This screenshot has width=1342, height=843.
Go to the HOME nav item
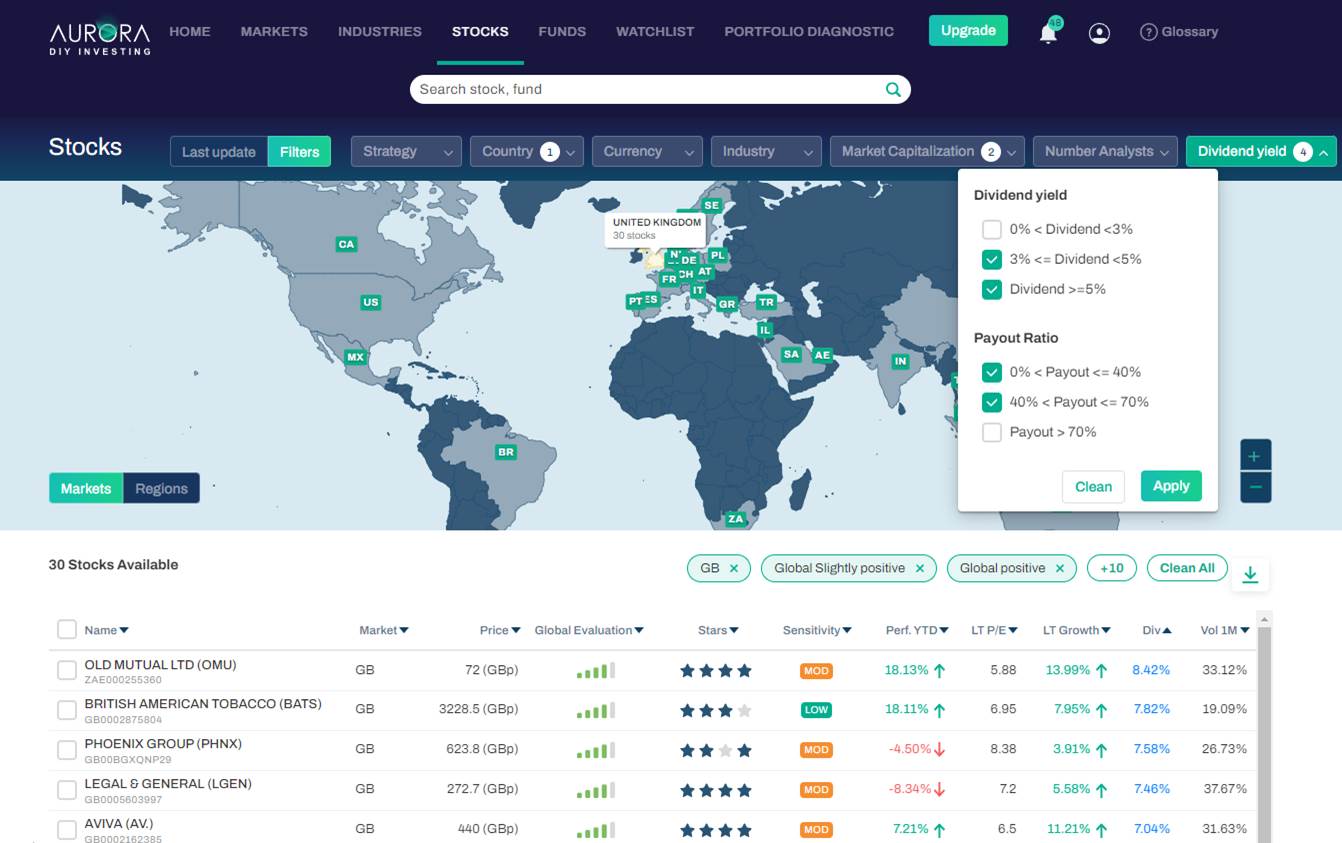[190, 32]
